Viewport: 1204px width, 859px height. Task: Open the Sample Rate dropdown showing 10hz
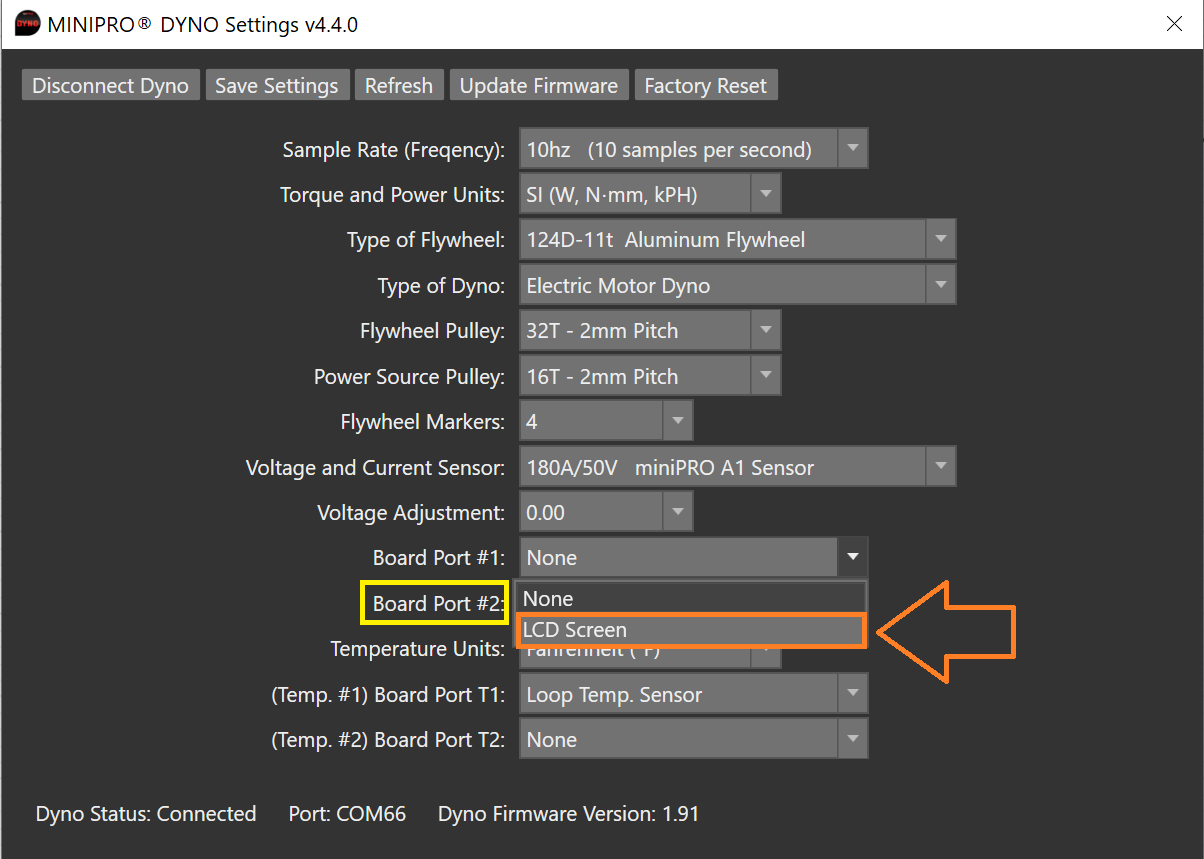pyautogui.click(x=694, y=149)
